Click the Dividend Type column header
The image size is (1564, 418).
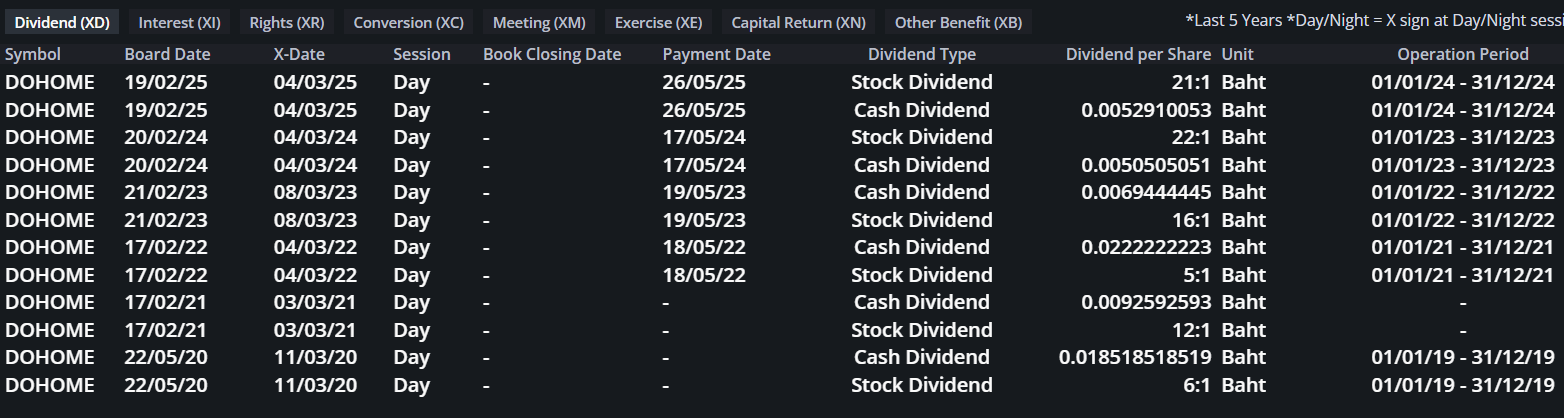[x=922, y=54]
